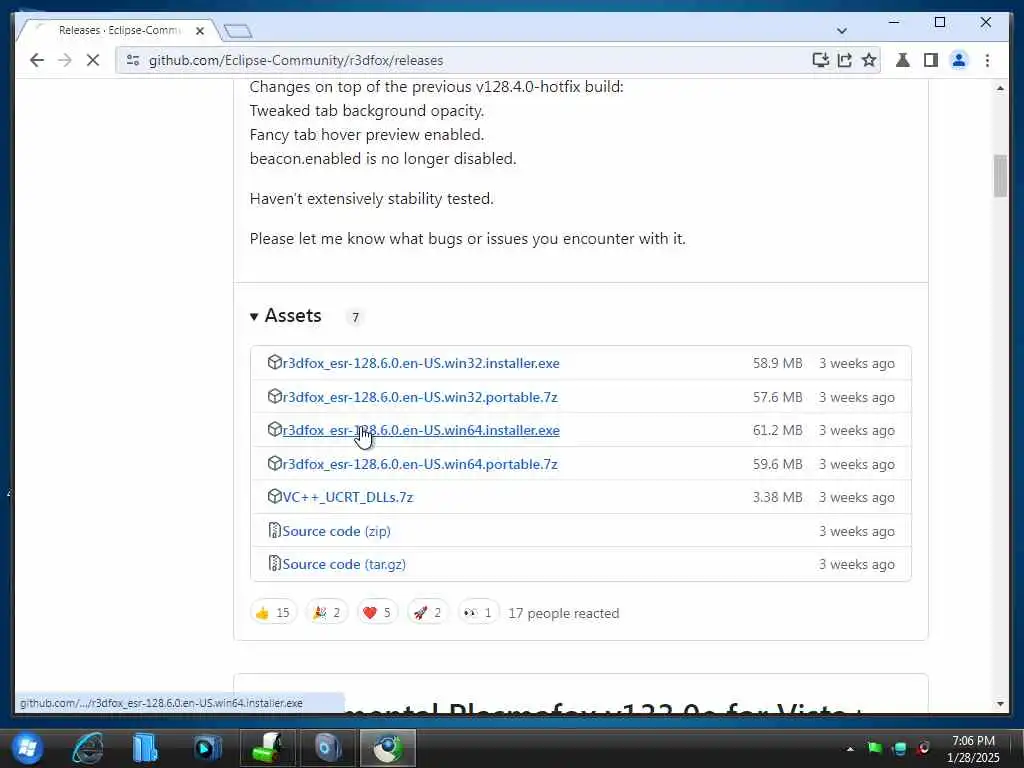
Task: Open the profile avatar menu
Action: coord(959,60)
